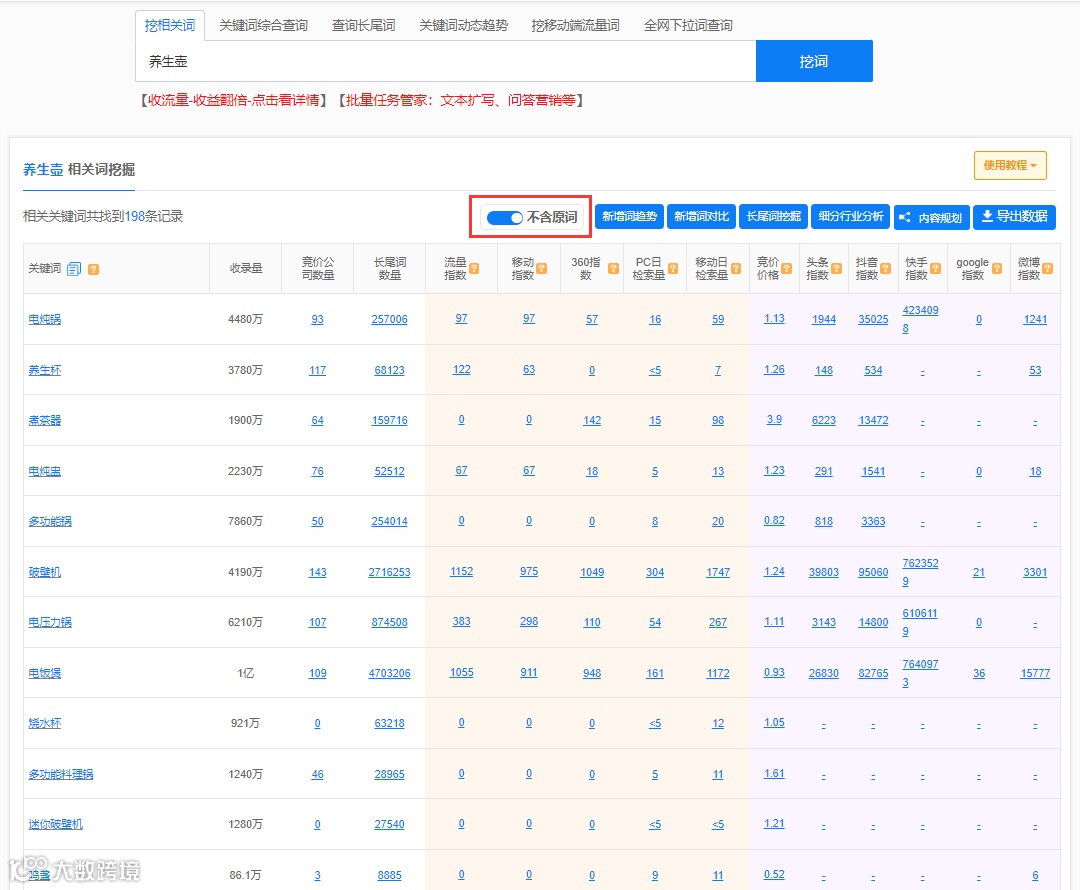Open keyword link 养生杯
The image size is (1080, 890).
(x=45, y=370)
